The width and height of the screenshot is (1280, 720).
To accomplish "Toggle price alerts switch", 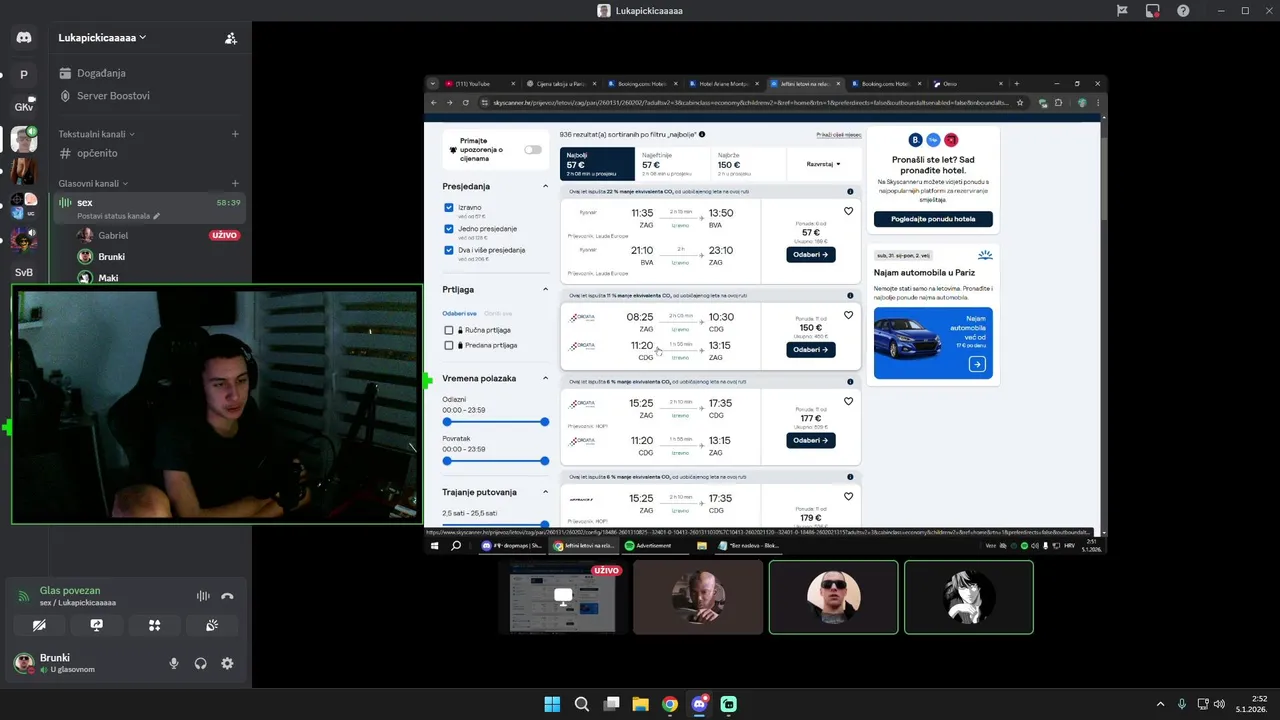I will (x=533, y=150).
